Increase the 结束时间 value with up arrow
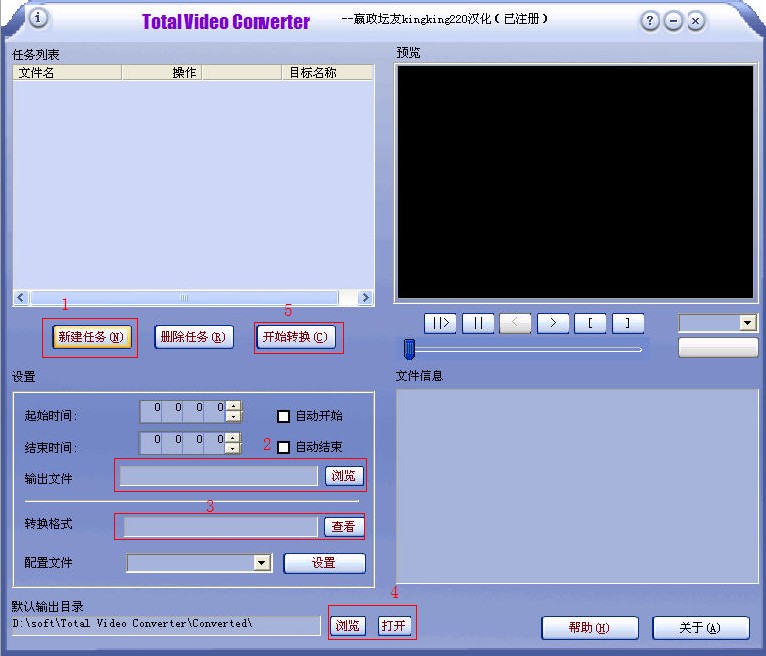The width and height of the screenshot is (766, 656). point(234,438)
